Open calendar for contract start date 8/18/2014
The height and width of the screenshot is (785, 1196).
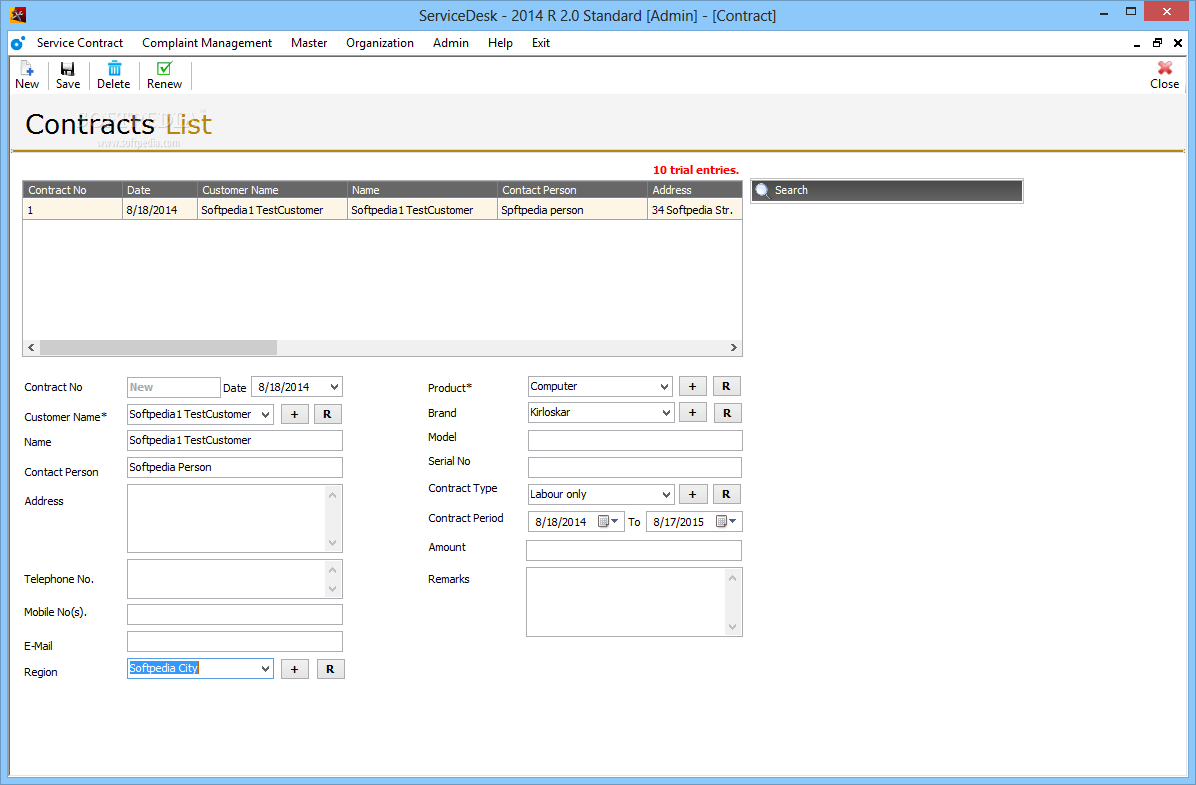point(608,522)
